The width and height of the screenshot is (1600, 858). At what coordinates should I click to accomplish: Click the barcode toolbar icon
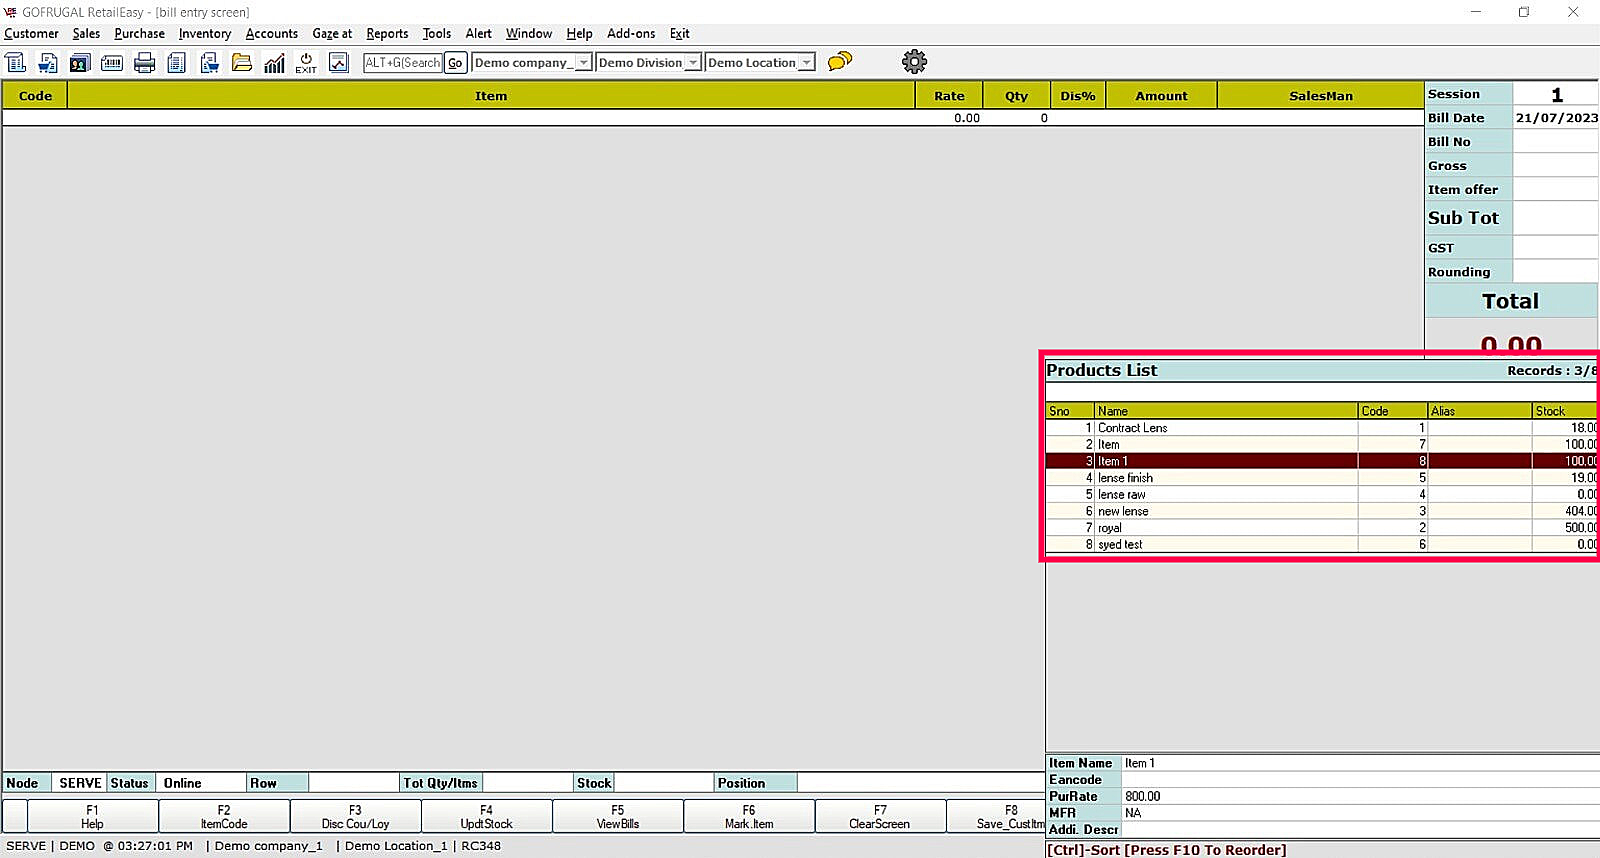click(x=112, y=63)
